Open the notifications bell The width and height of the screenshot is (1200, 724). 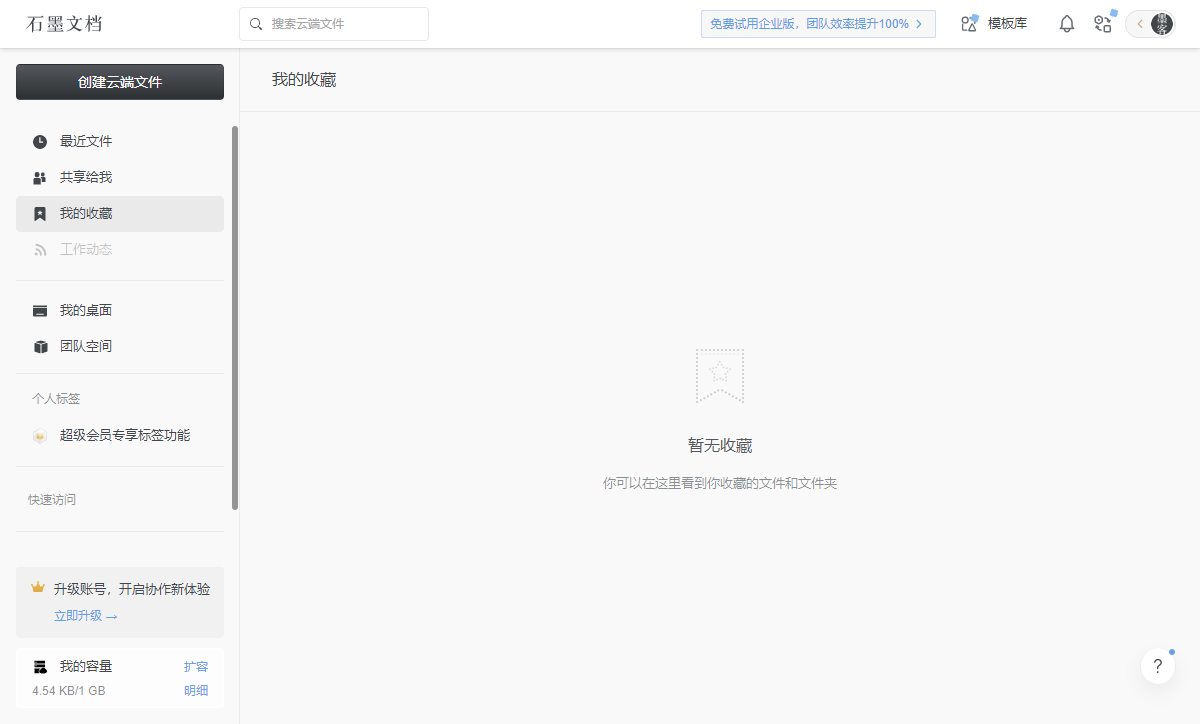pyautogui.click(x=1067, y=24)
